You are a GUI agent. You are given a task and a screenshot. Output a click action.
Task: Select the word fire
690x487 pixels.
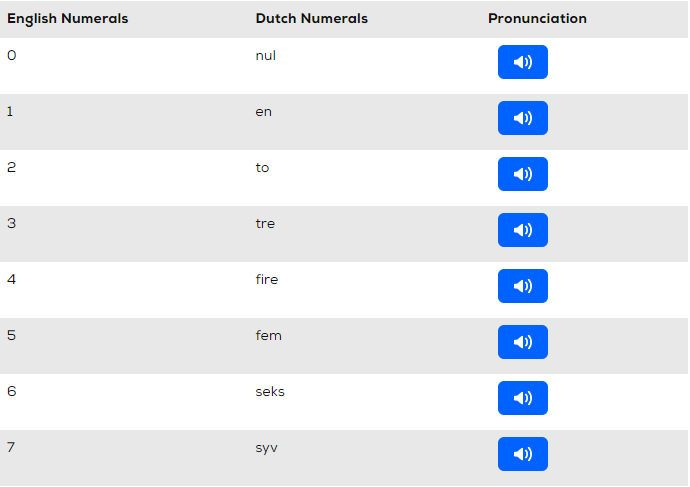(x=267, y=279)
